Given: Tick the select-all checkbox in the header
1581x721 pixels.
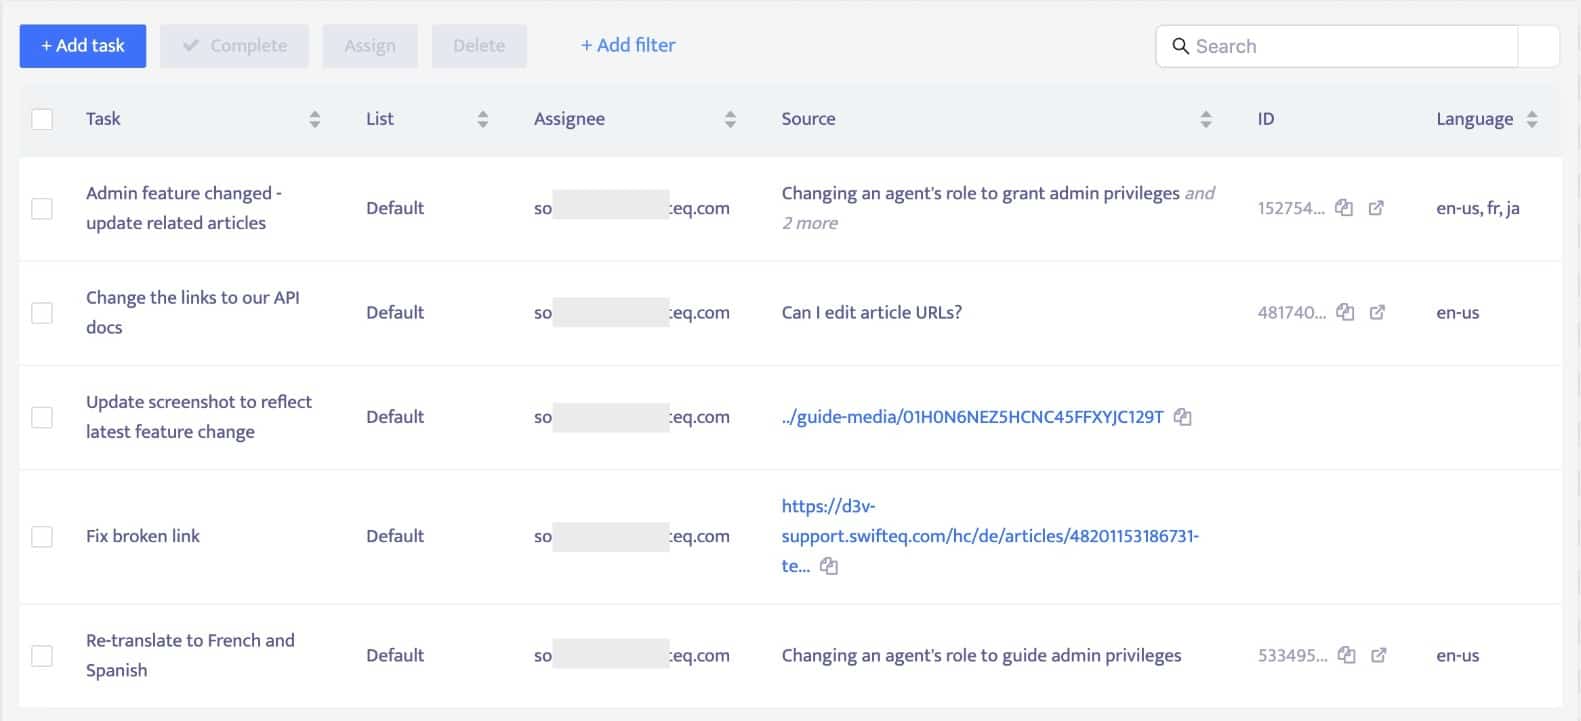Looking at the screenshot, I should point(42,119).
